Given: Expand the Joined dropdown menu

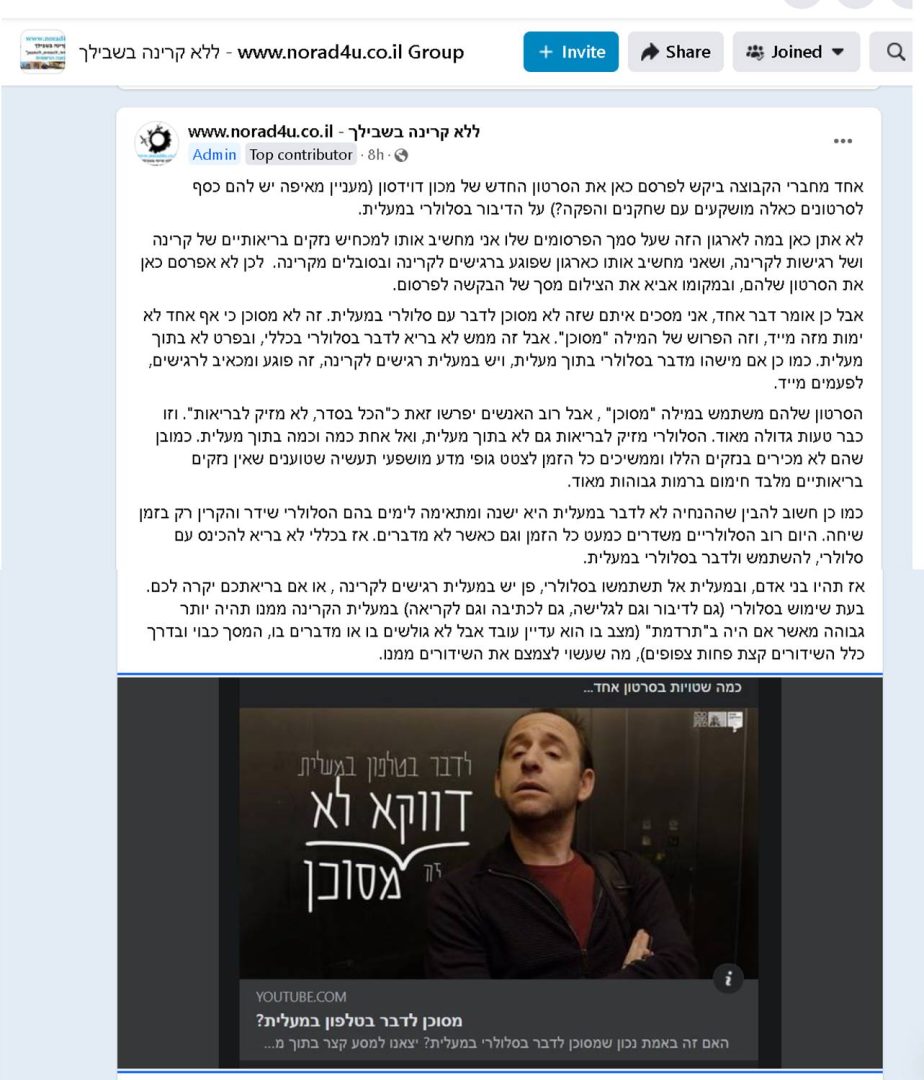Looking at the screenshot, I should click(x=796, y=52).
